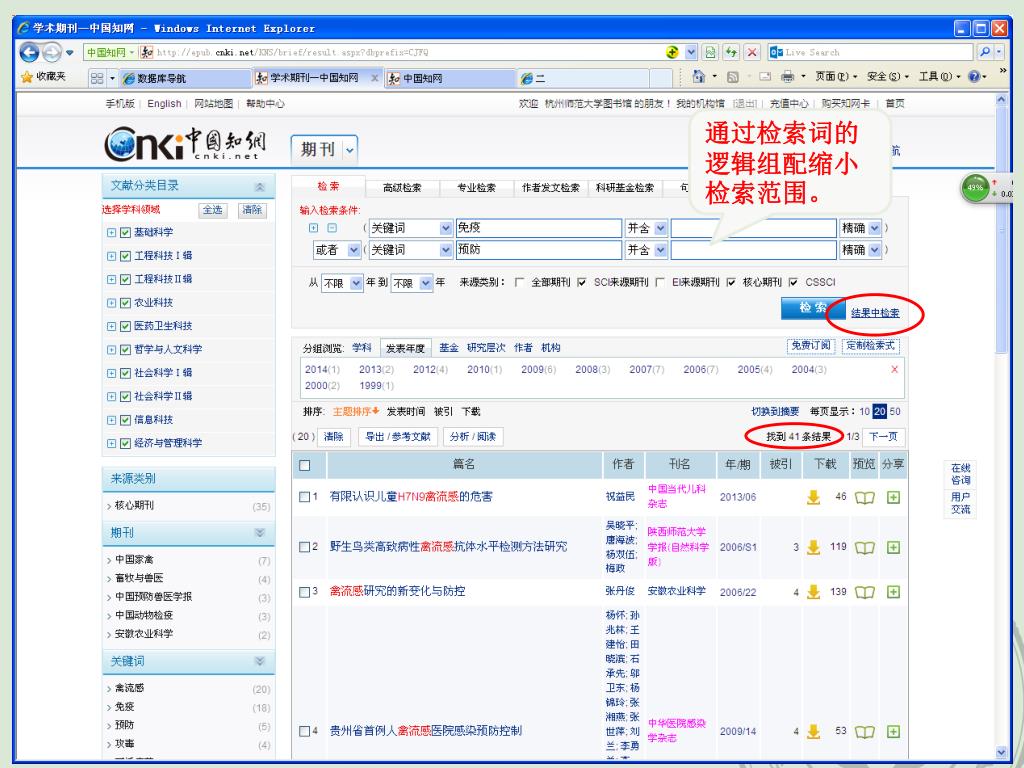Share article 1 with green plus icon
This screenshot has width=1024, height=768.
[893, 498]
